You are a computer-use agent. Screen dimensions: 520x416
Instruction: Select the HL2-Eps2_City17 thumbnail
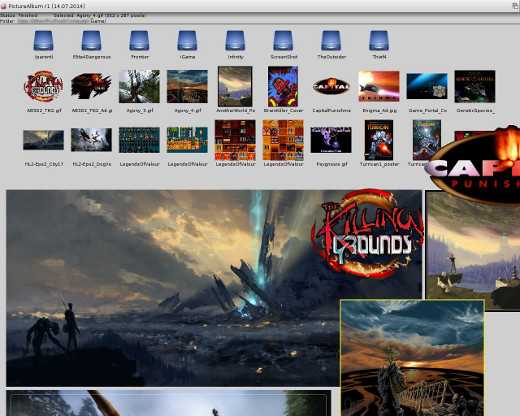click(43, 140)
